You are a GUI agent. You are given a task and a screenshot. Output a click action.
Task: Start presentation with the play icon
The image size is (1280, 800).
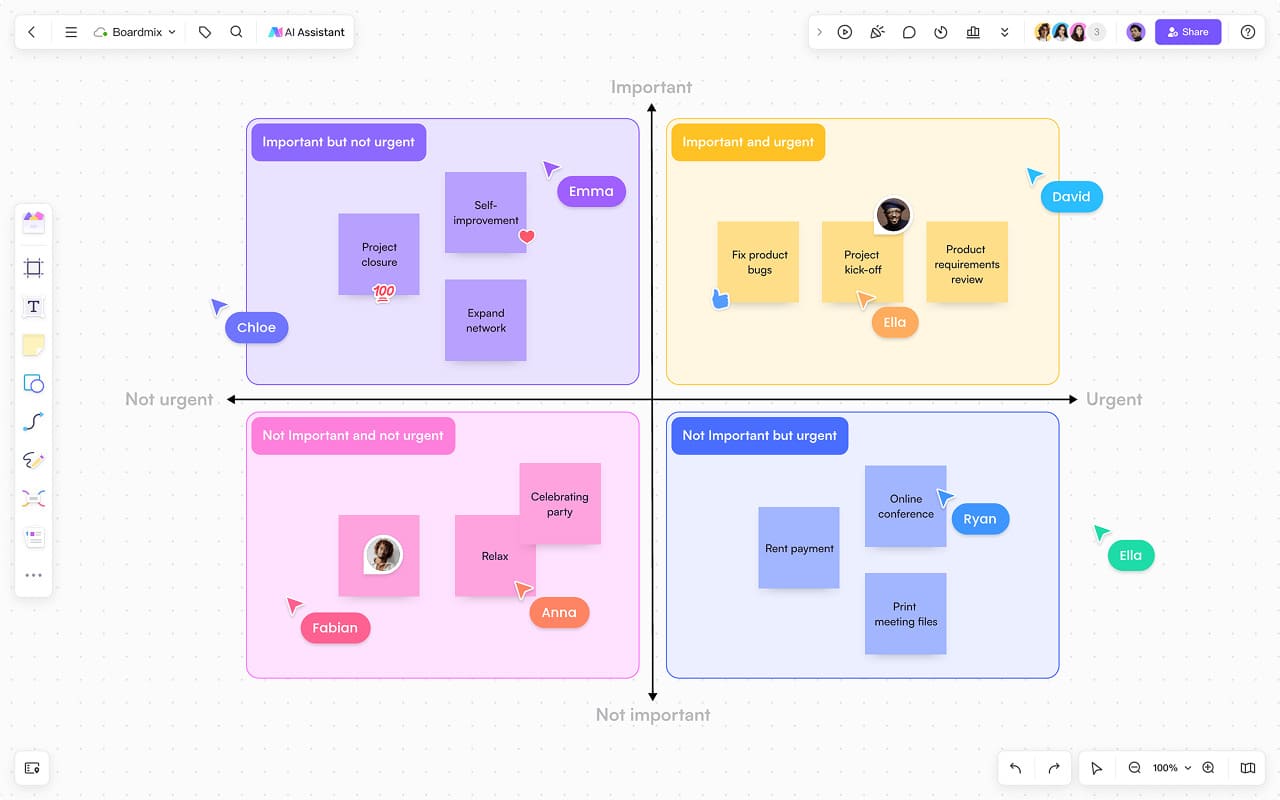coord(845,32)
